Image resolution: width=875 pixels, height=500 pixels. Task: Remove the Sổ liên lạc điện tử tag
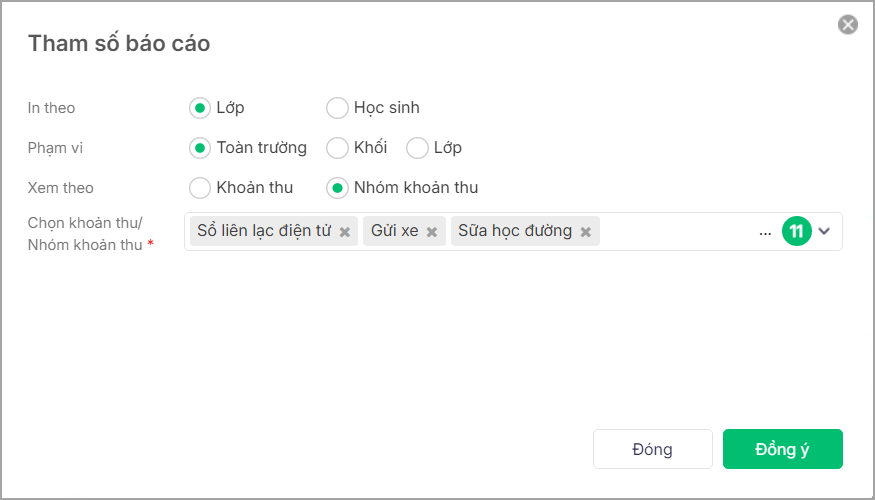[x=345, y=232]
